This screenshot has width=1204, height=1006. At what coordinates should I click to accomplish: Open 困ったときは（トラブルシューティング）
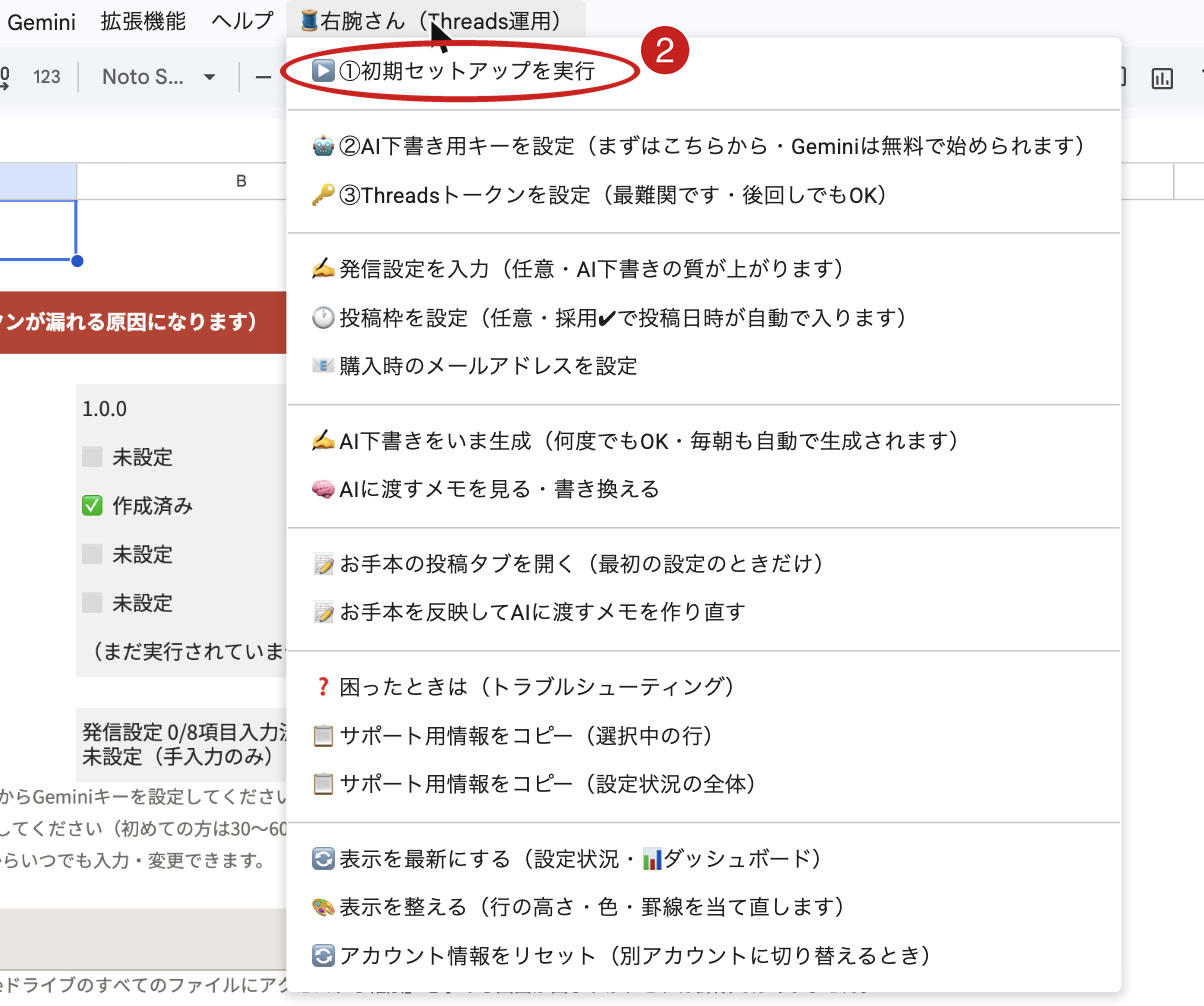pos(704,687)
